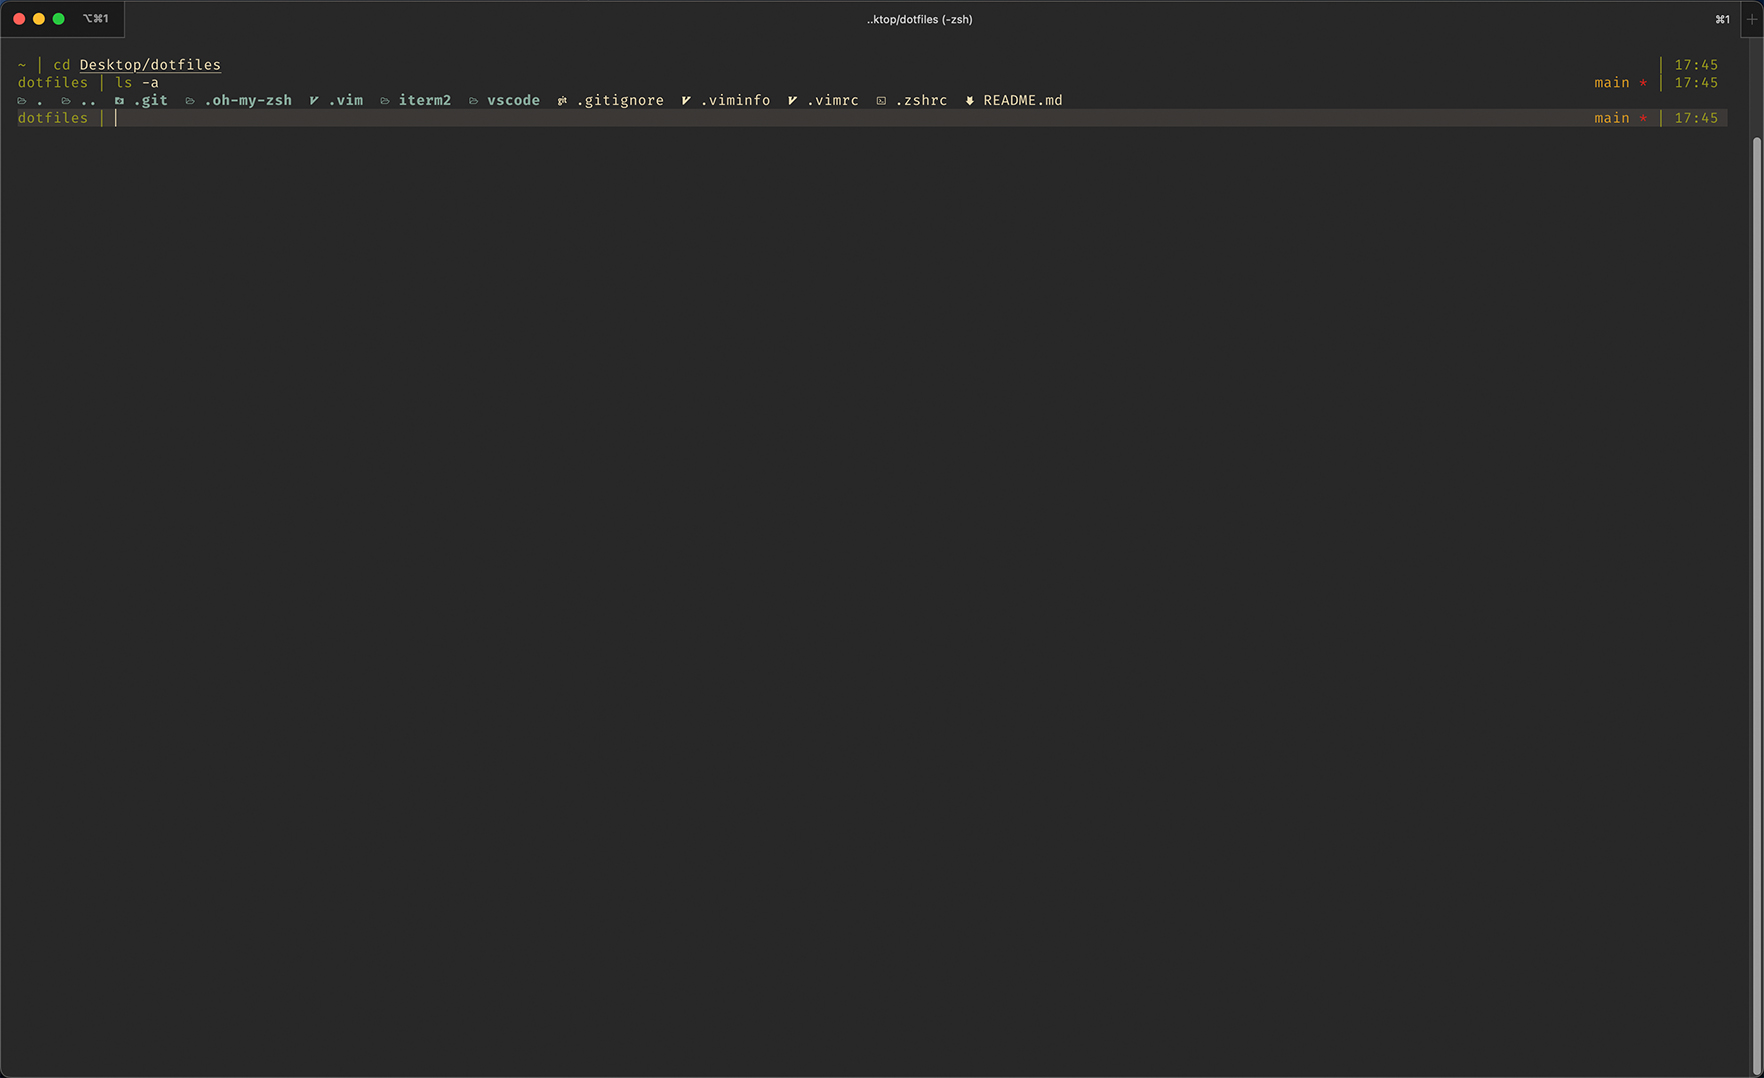This screenshot has height=1078, width=1764.
Task: Click the .git directory name
Action: tap(151, 100)
